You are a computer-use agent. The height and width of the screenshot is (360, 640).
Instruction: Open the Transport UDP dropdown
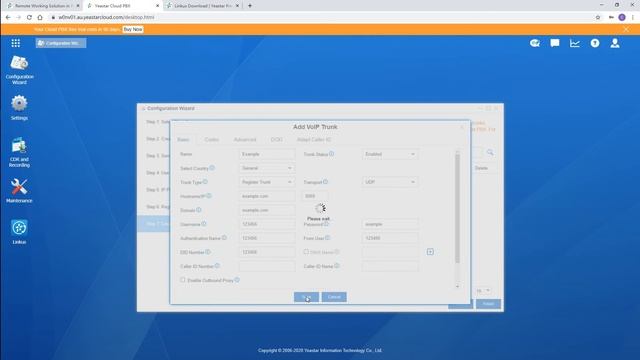pos(390,182)
